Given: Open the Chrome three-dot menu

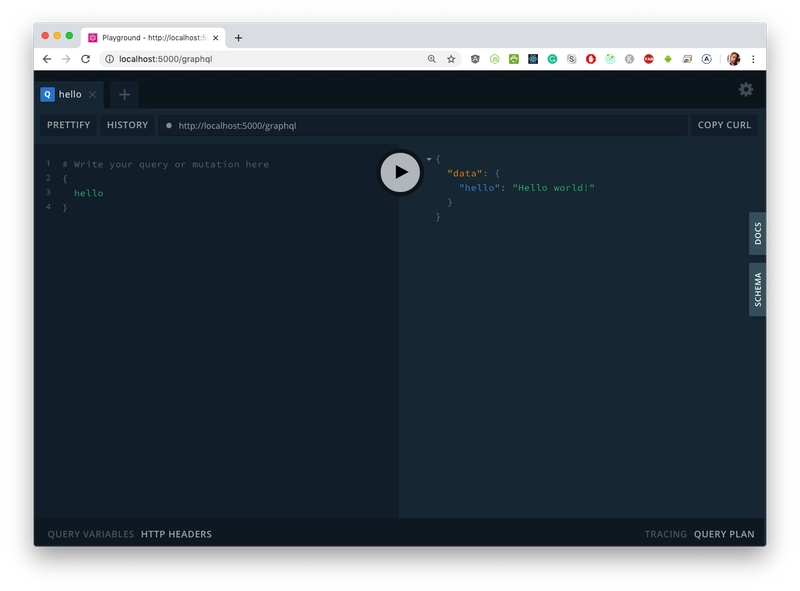Looking at the screenshot, I should tap(753, 59).
